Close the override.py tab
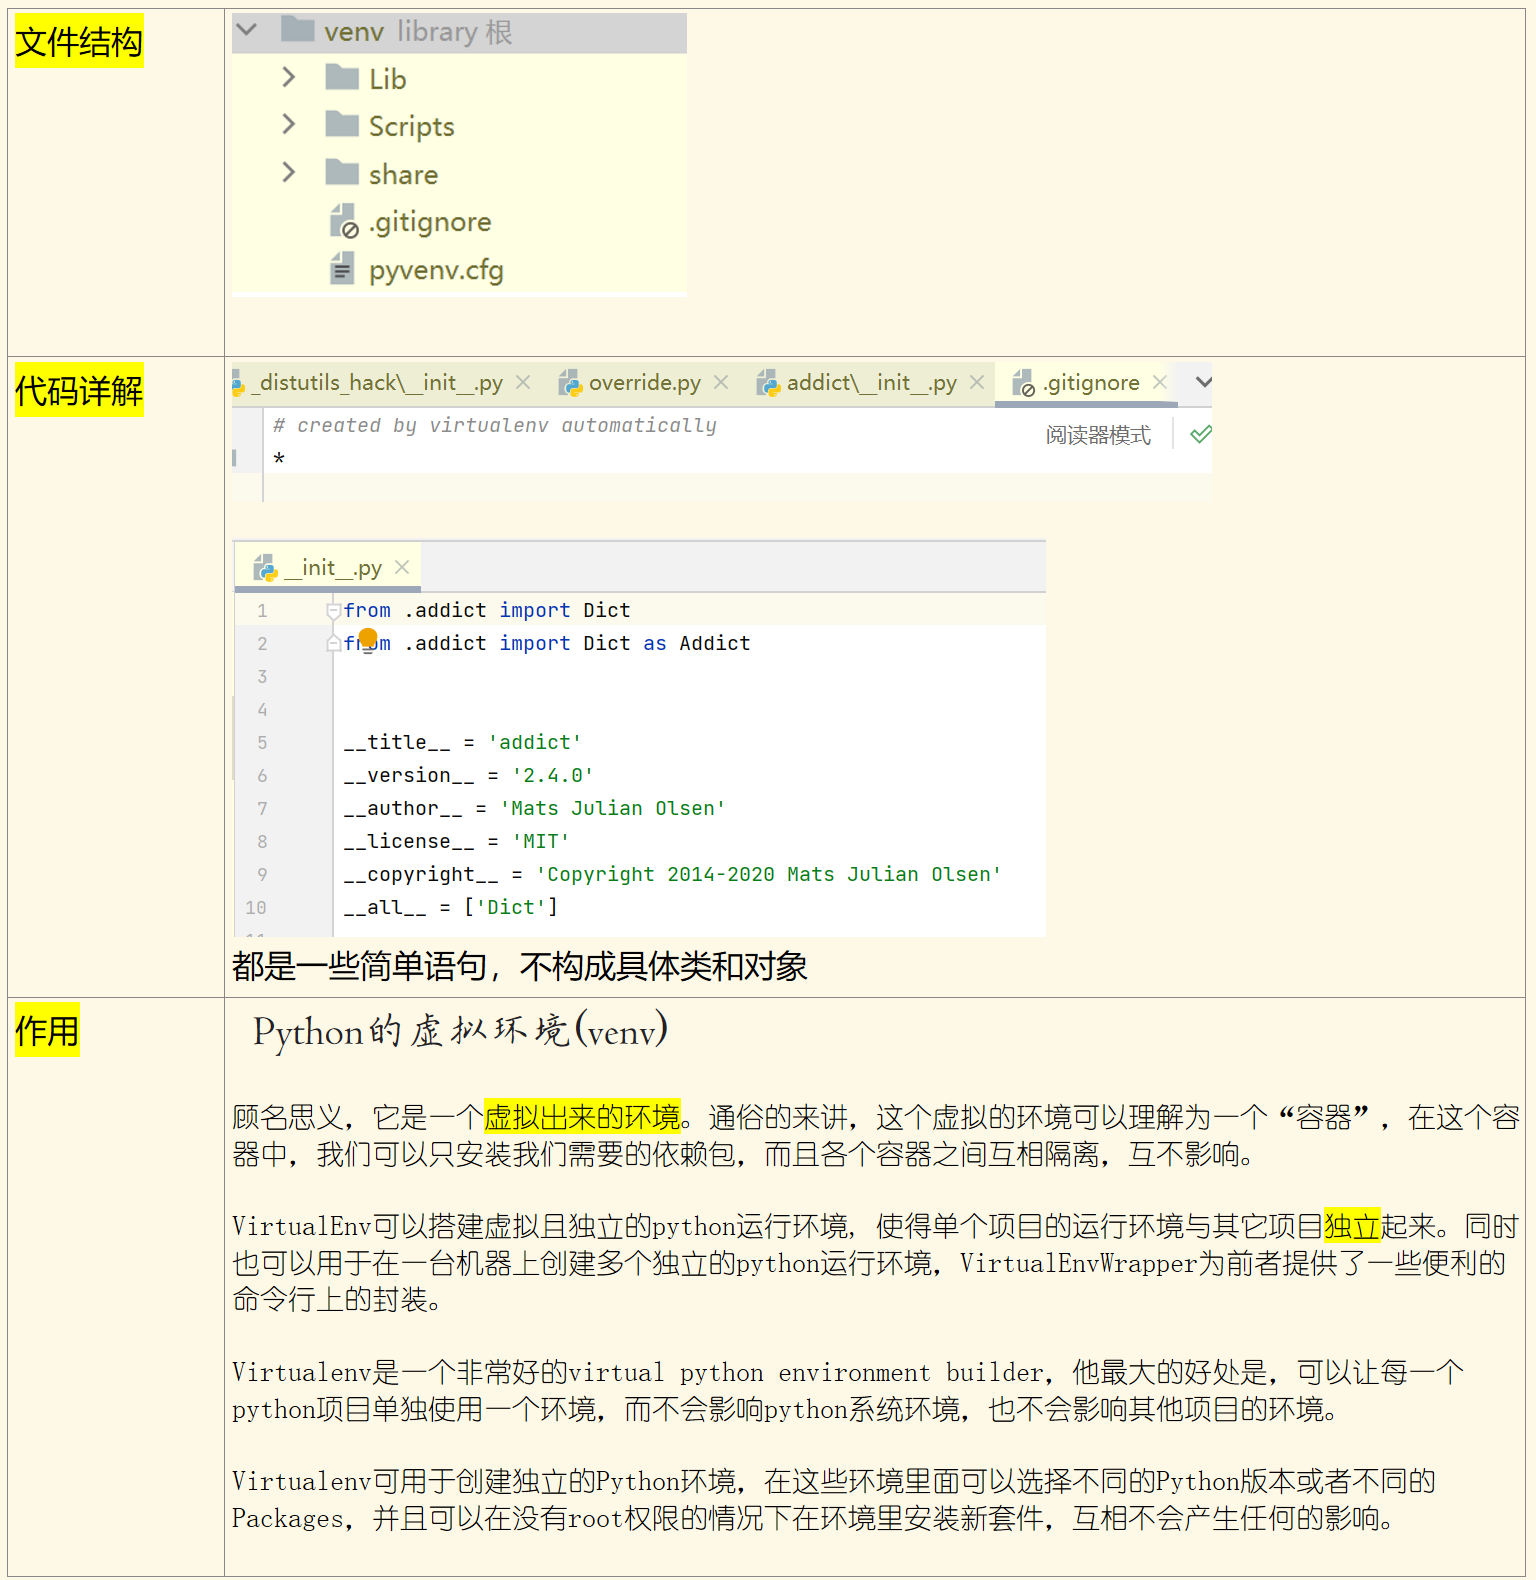The image size is (1536, 1580). tap(721, 382)
